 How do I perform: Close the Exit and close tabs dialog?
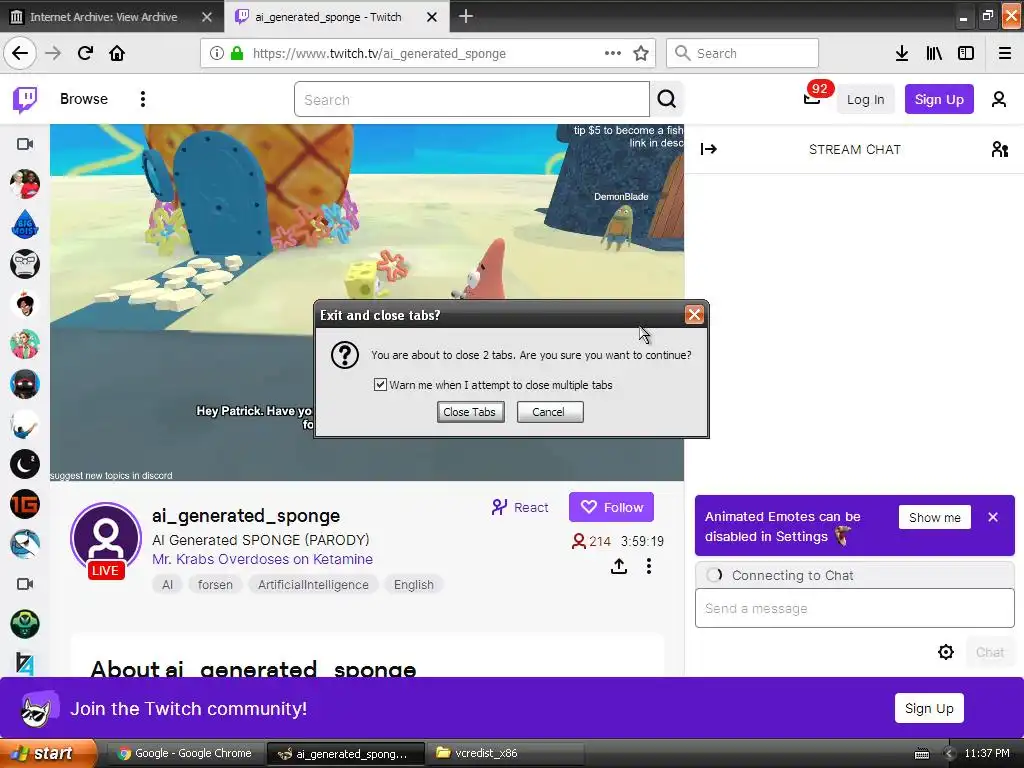click(694, 315)
